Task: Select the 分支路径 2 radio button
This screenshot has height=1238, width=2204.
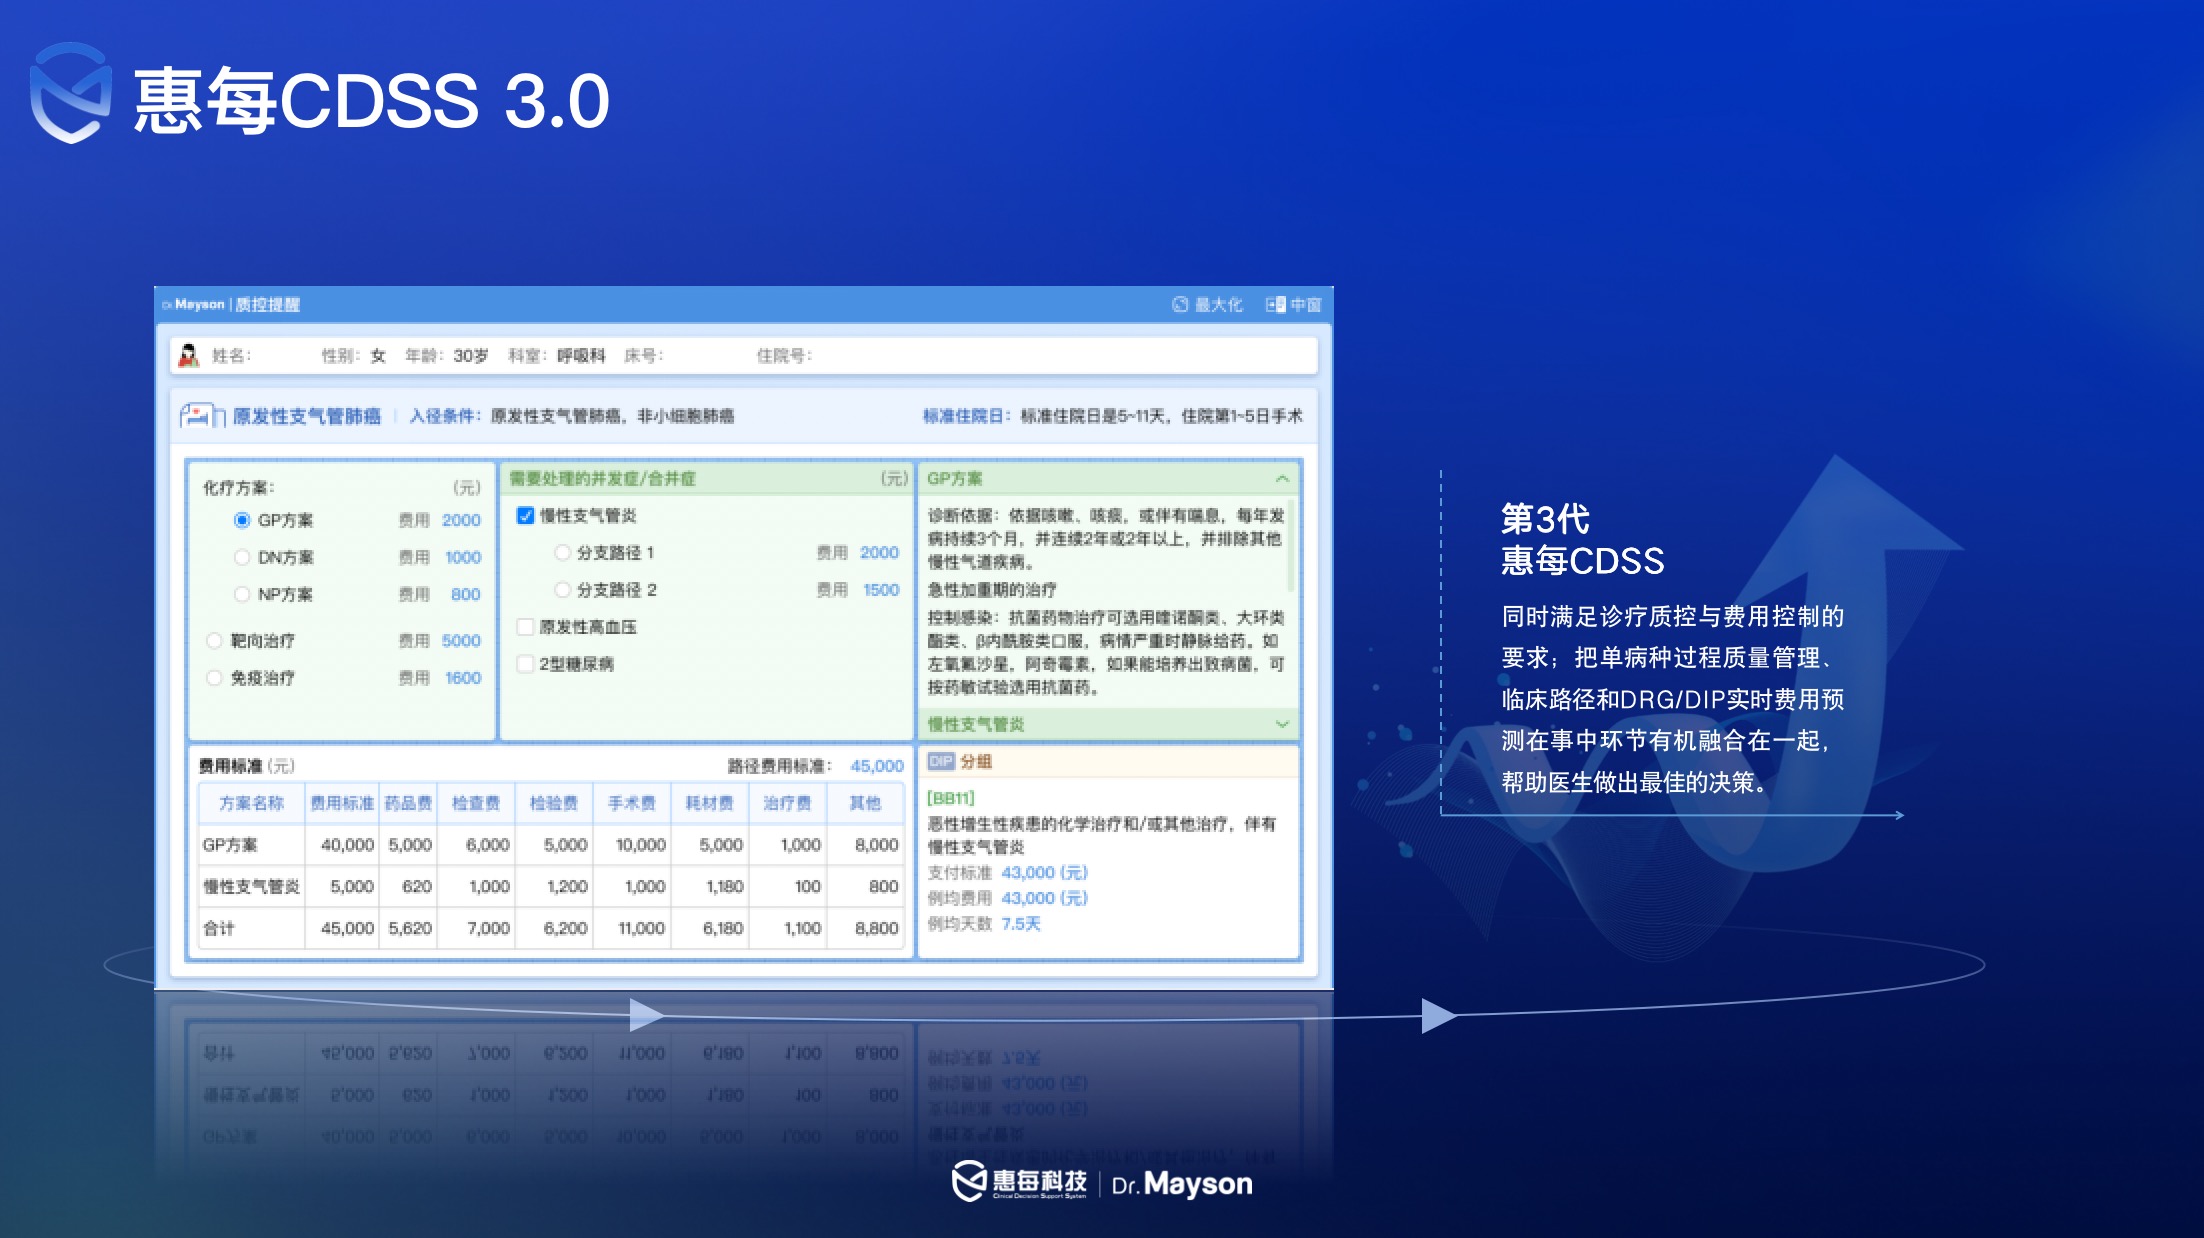Action: click(562, 589)
